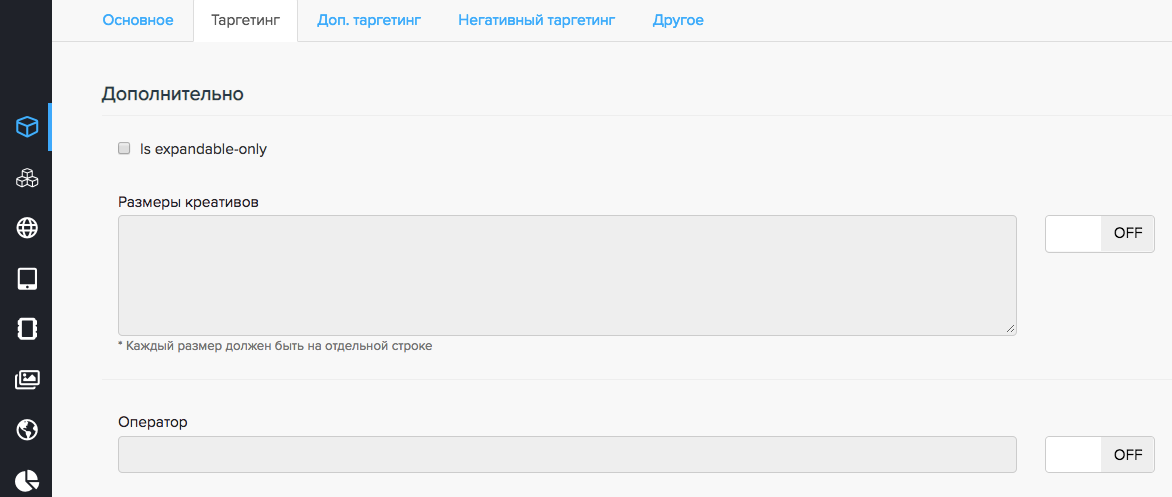This screenshot has width=1172, height=497.
Task: Go to the Негативный таргетинг tab
Action: [536, 20]
